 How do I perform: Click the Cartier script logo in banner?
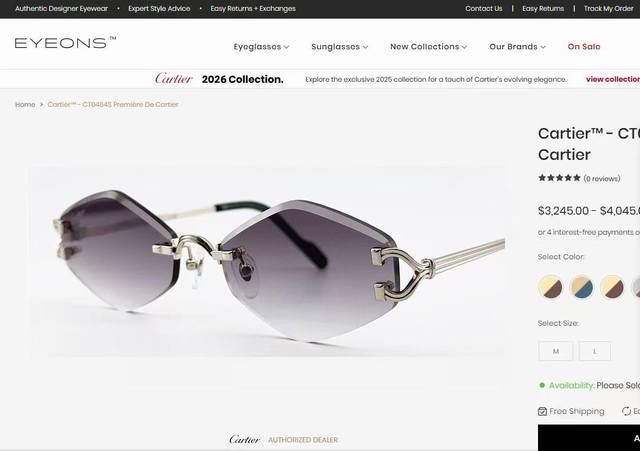[173, 78]
